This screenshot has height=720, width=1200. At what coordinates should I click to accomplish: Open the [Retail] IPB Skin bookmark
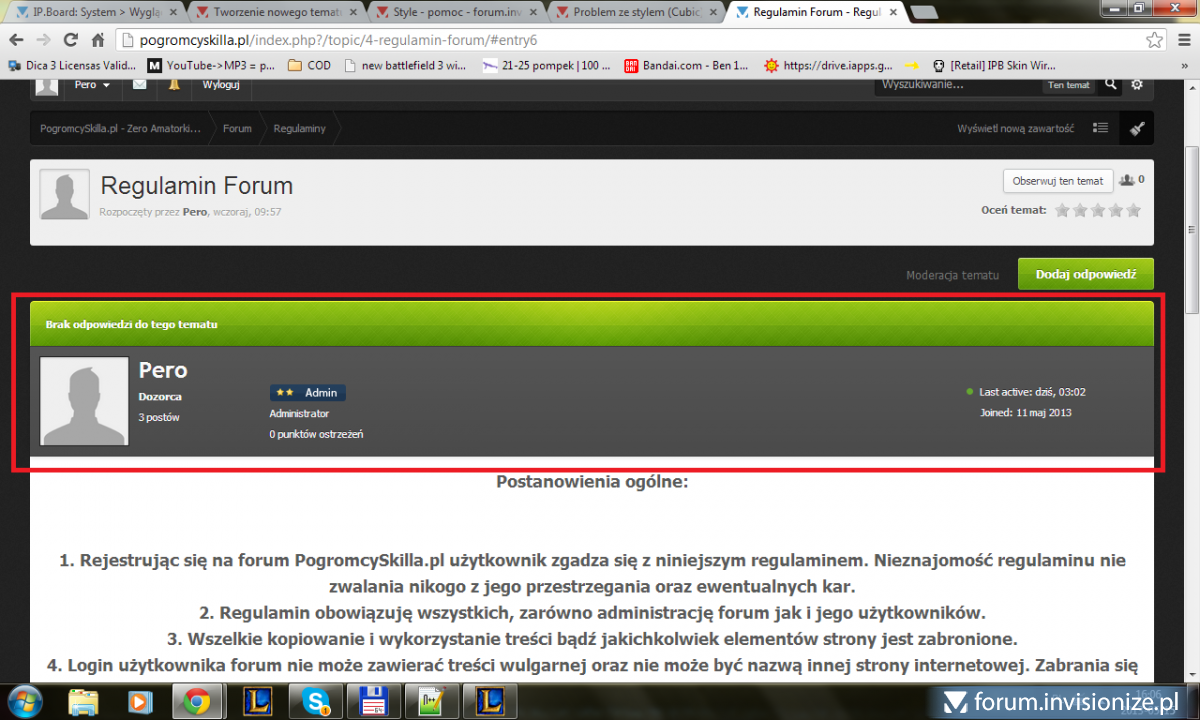994,65
